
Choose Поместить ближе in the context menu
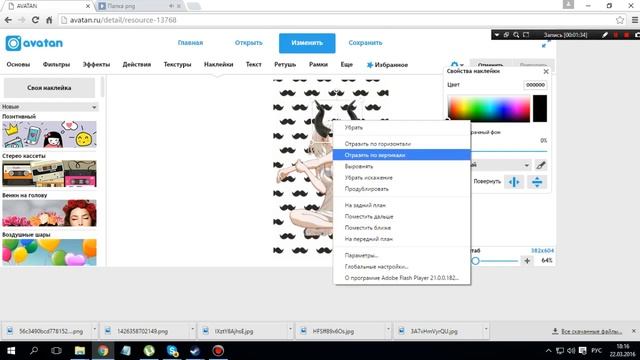(x=401, y=228)
